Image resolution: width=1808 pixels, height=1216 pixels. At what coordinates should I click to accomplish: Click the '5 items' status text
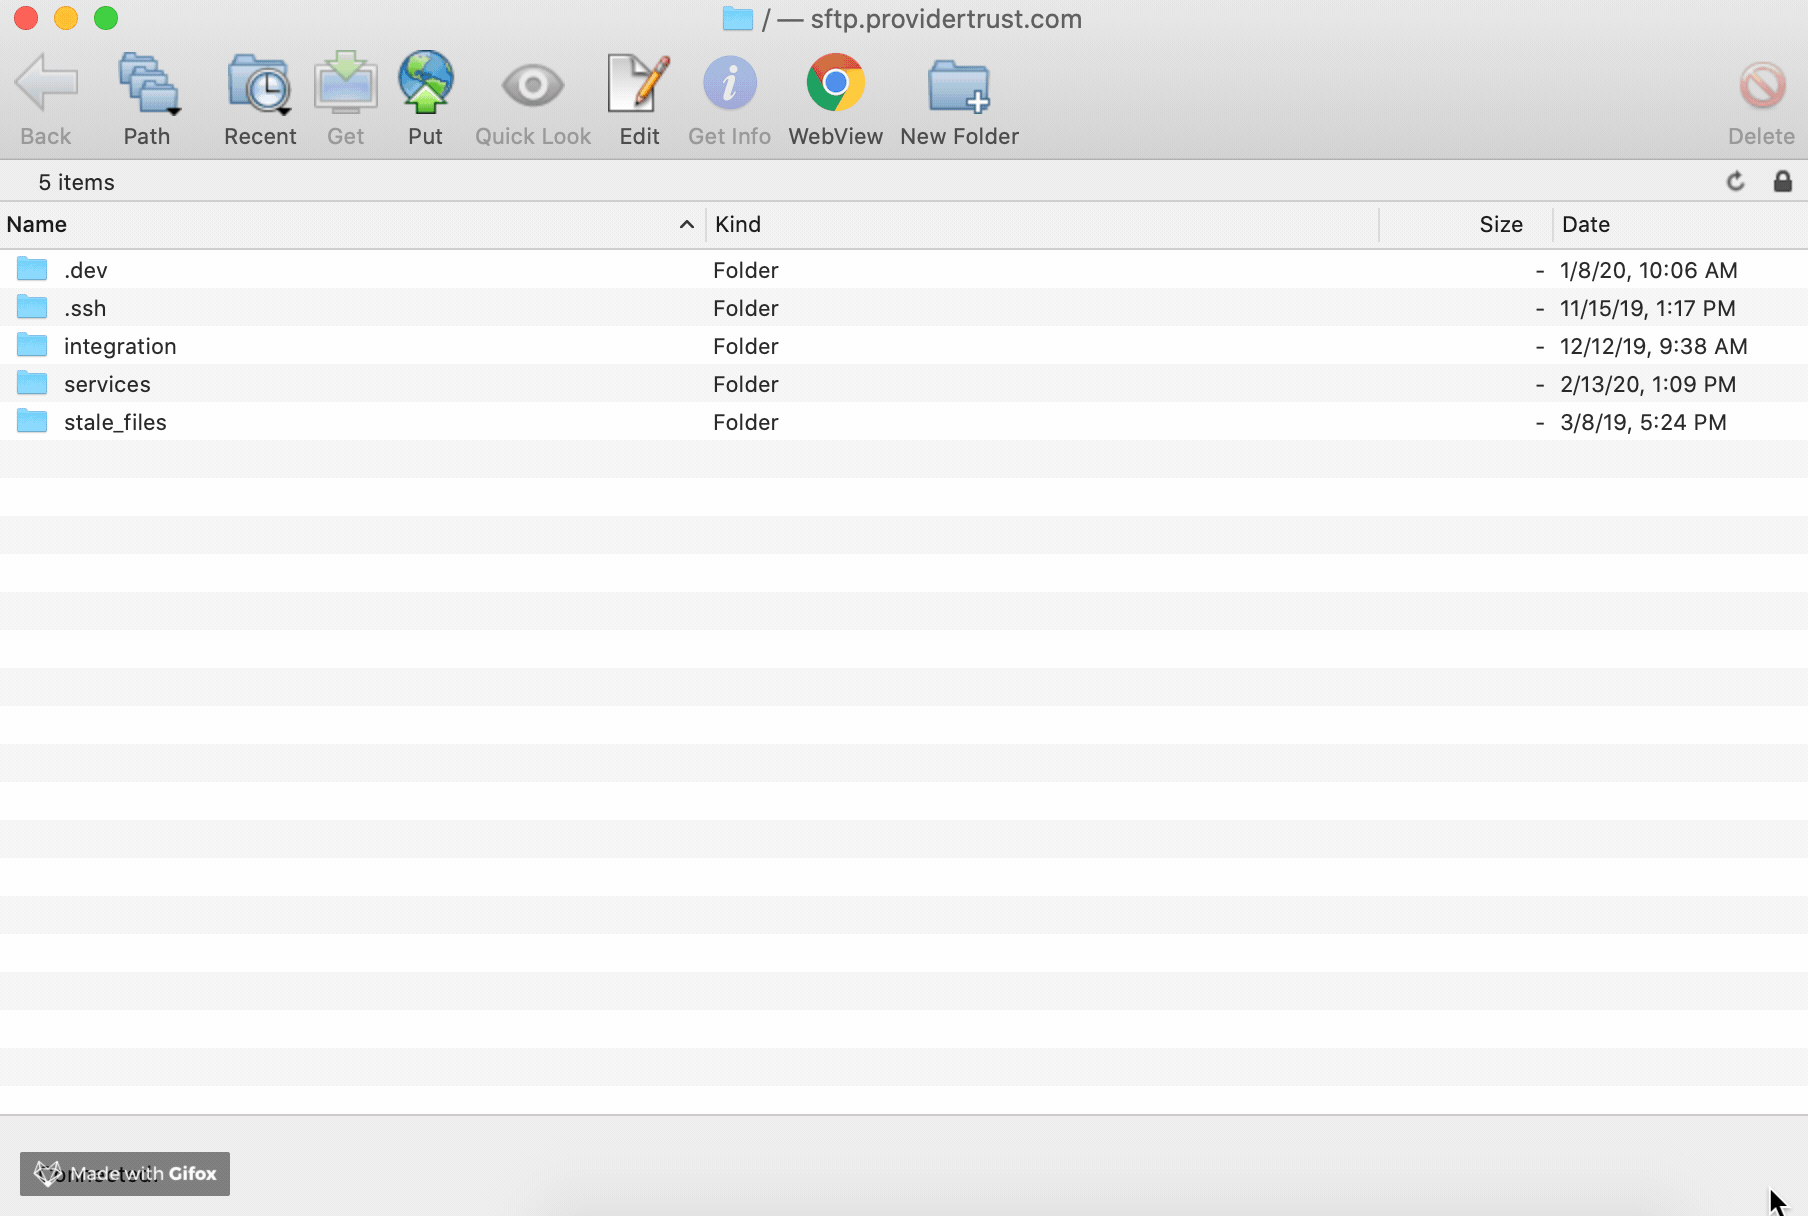pos(77,182)
